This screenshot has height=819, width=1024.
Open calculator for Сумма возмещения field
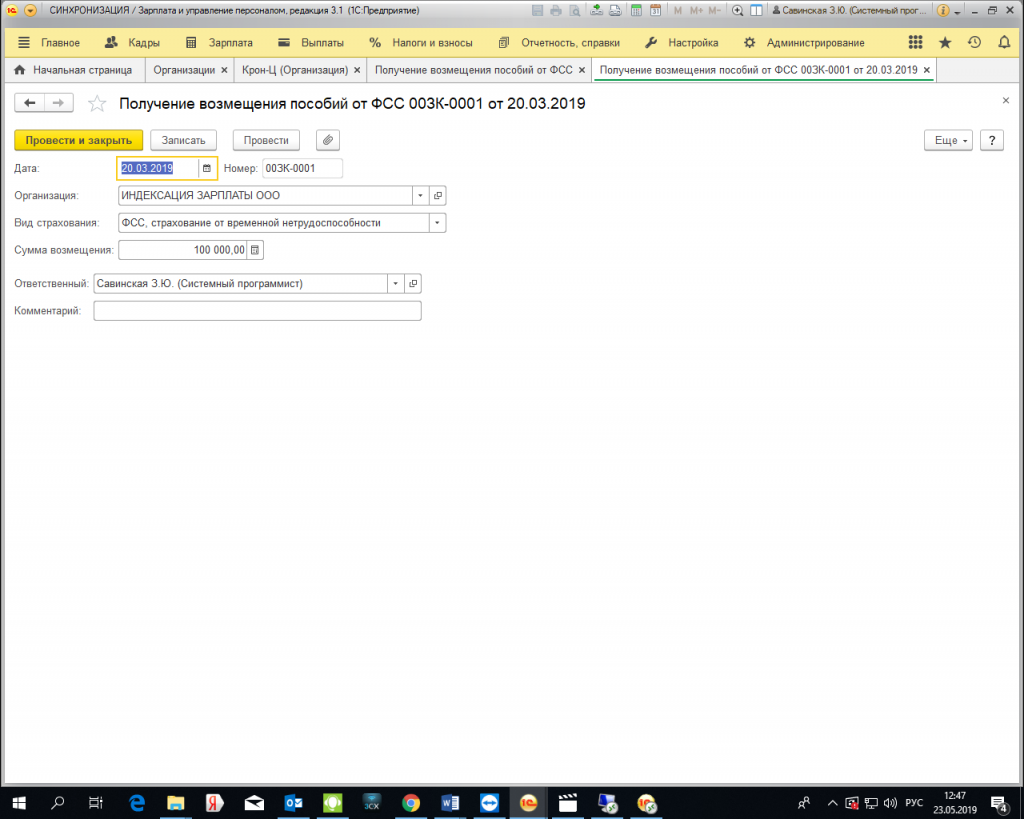pyautogui.click(x=255, y=249)
